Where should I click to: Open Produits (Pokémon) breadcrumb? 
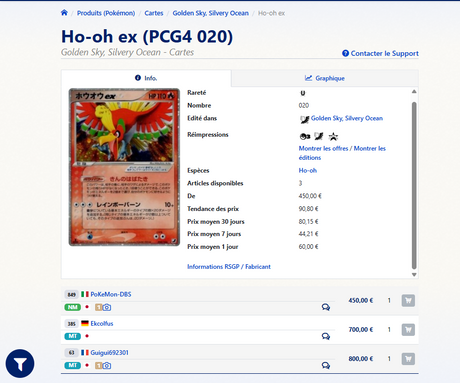[106, 13]
